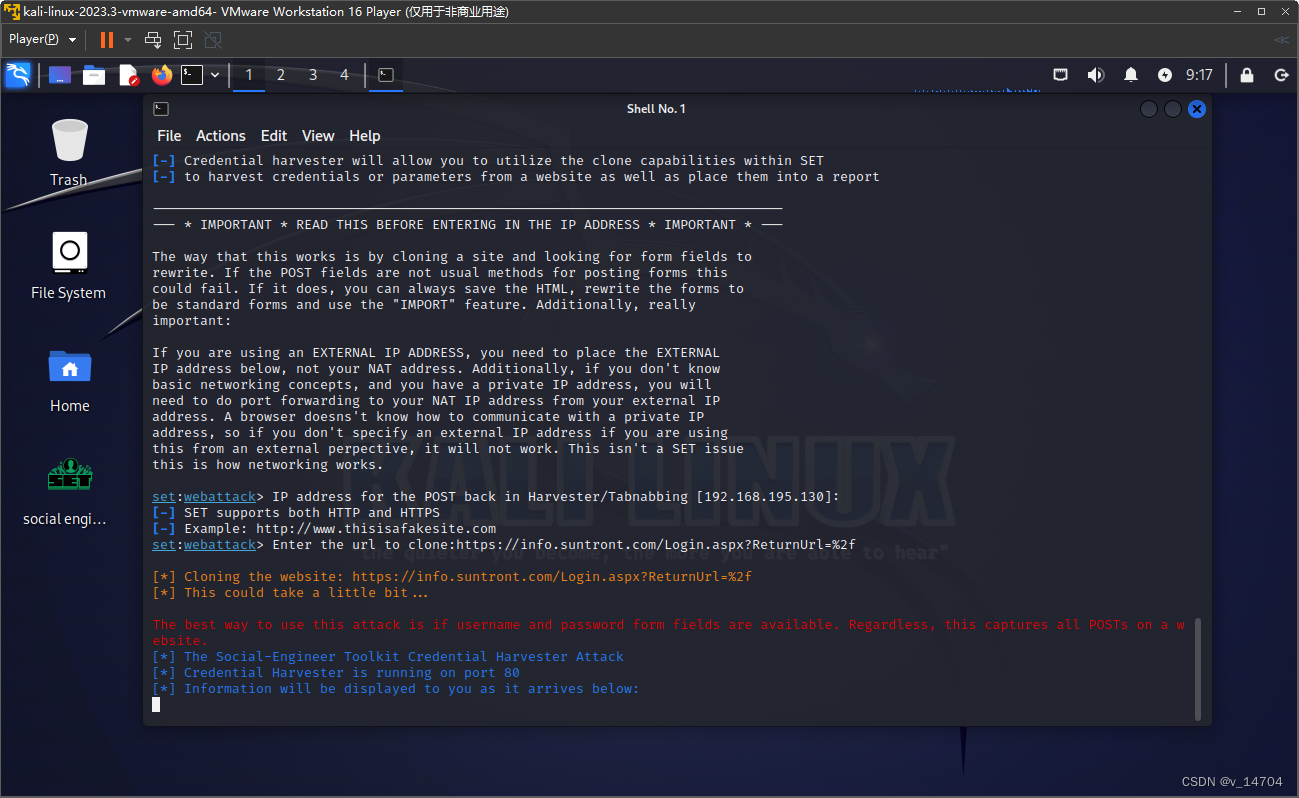Click the "Social-Engineer Toolkit Credential Harvester Attack" line
1299x798 pixels.
point(388,657)
